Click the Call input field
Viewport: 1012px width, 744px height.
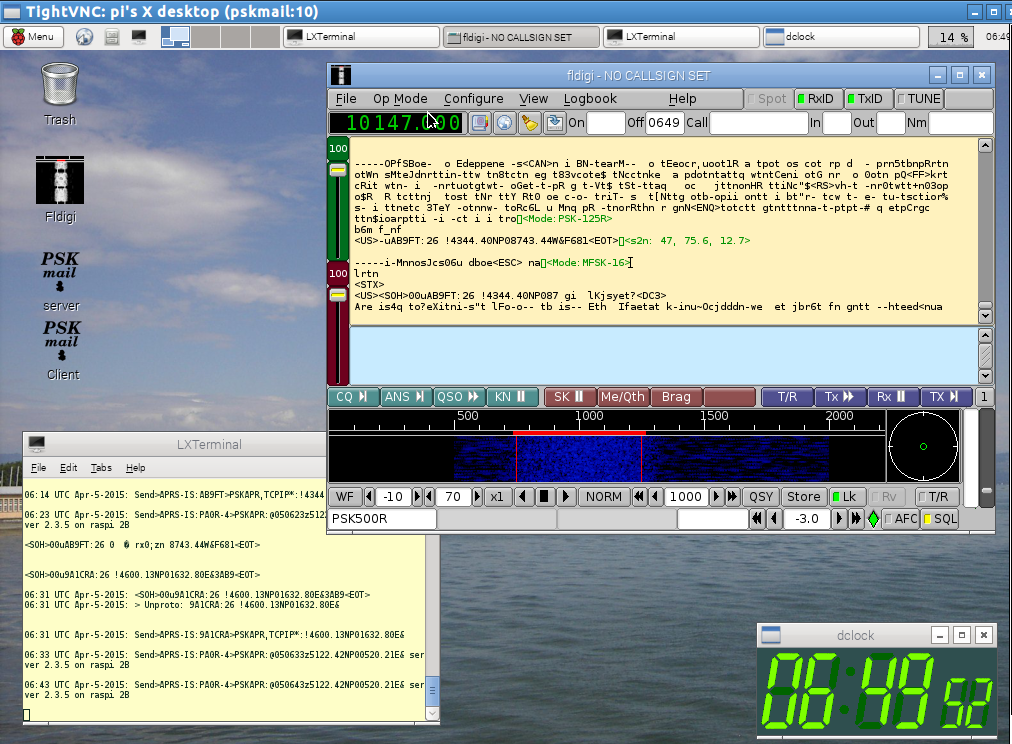(x=759, y=123)
